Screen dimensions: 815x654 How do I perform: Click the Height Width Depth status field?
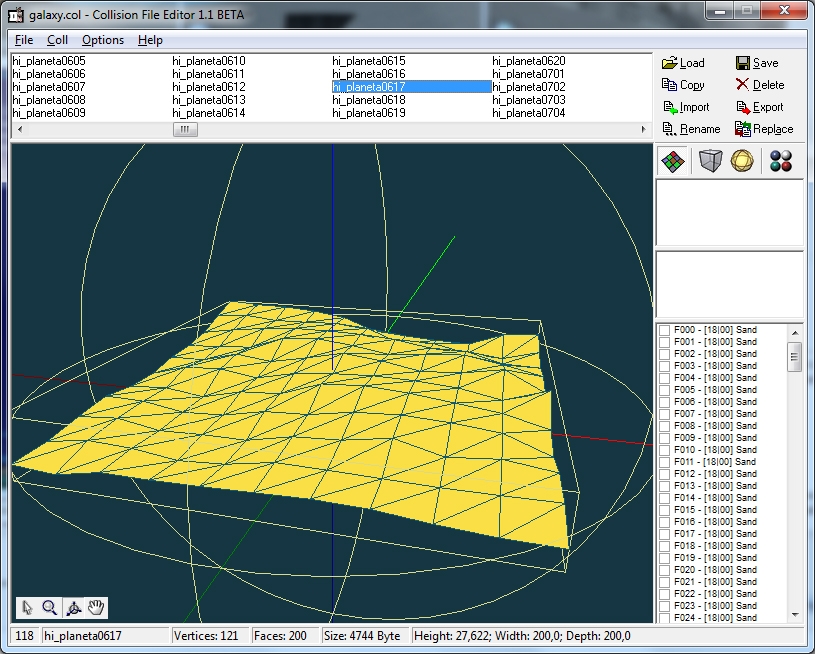pyautogui.click(x=608, y=636)
